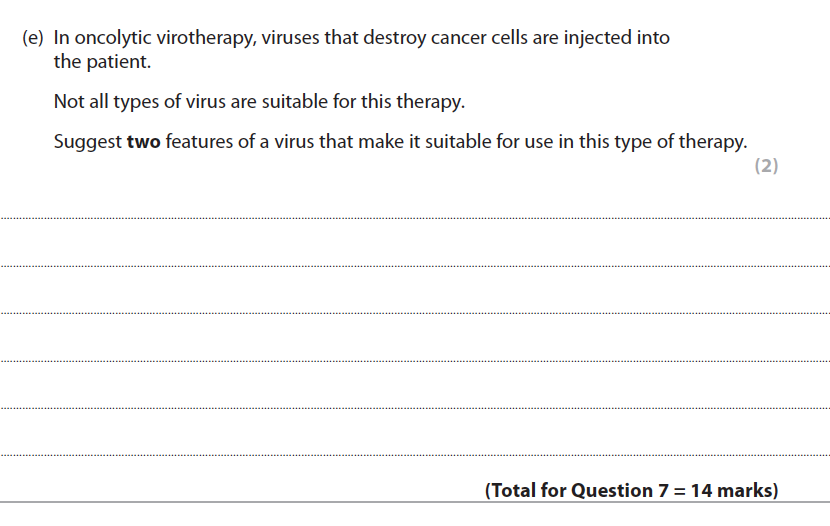The height and width of the screenshot is (526, 830).
Task: Click the word "Suggest"
Action: coord(87,141)
